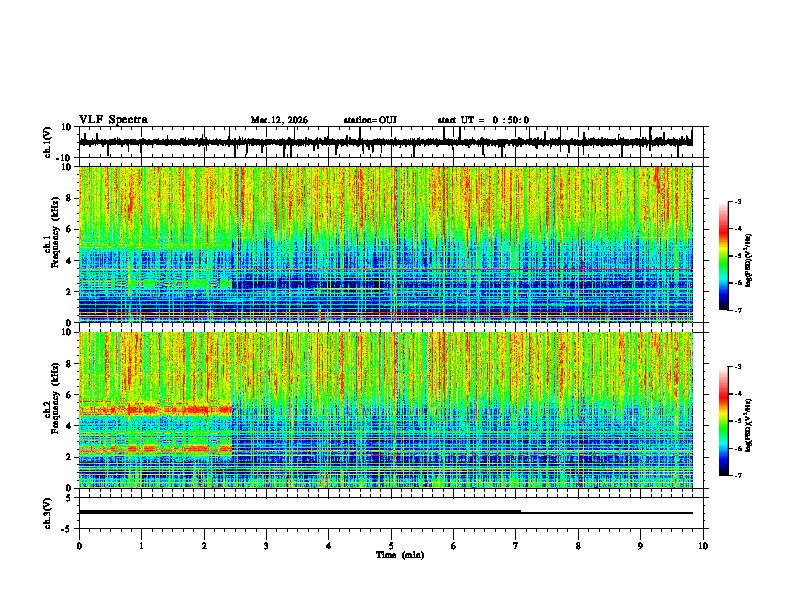Click the "ch.3(V)" axis label
792x612 pixels.
click(48, 513)
